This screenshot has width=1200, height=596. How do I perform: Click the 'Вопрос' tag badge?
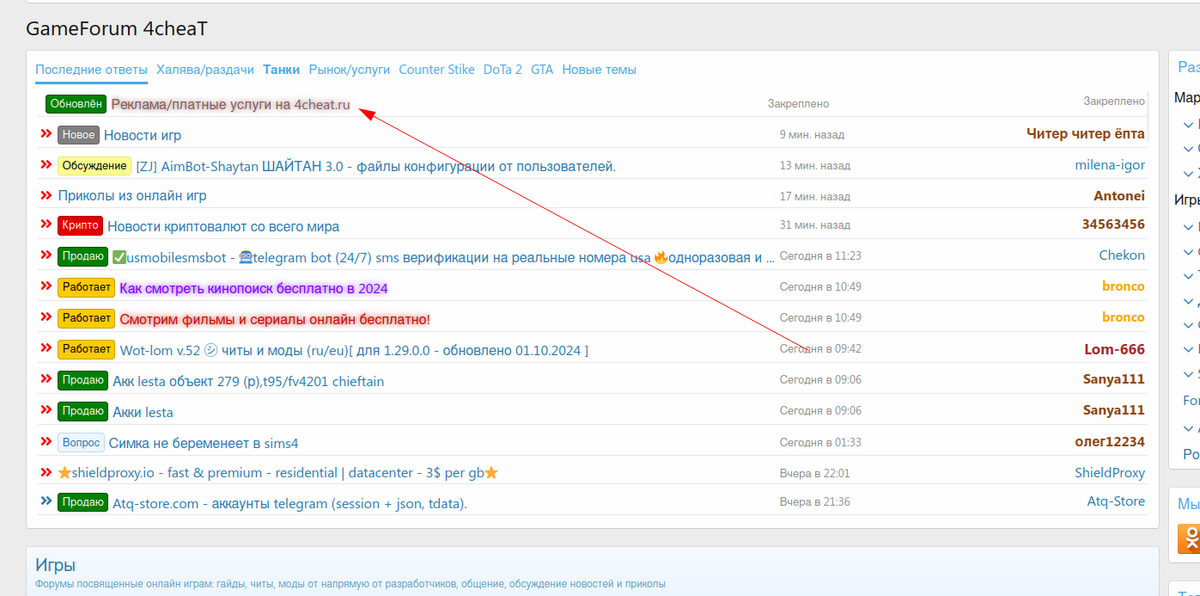click(81, 442)
